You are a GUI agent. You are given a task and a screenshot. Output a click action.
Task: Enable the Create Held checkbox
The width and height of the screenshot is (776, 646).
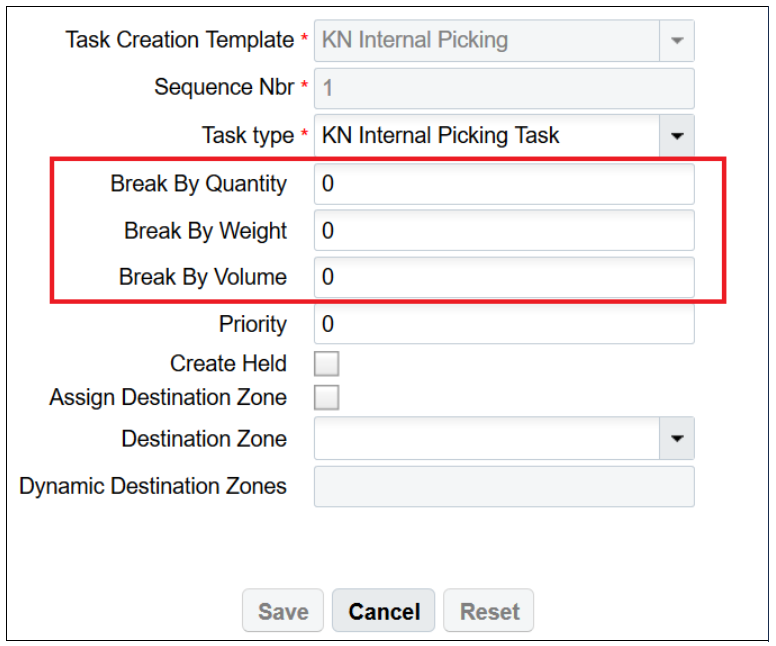(327, 364)
